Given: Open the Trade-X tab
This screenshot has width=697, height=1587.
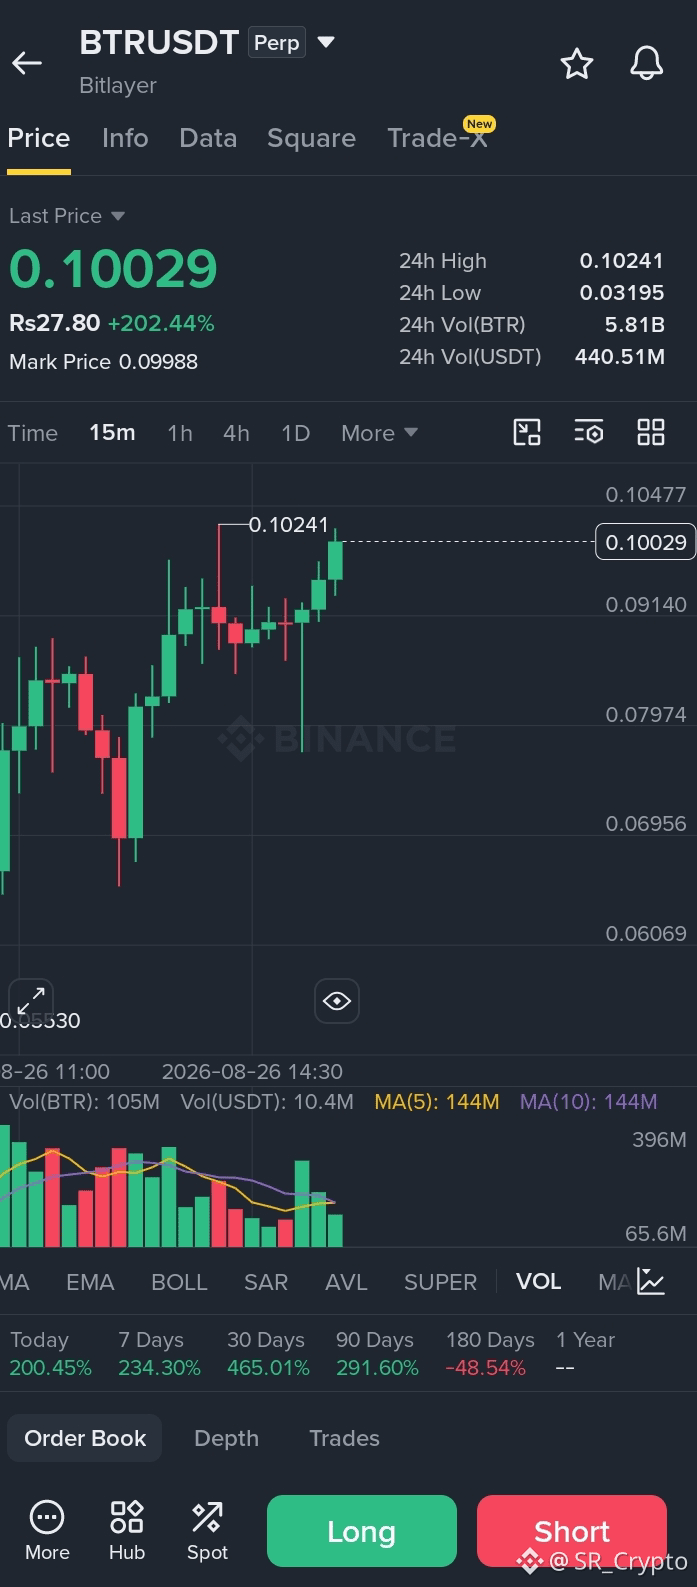Looking at the screenshot, I should pos(437,138).
